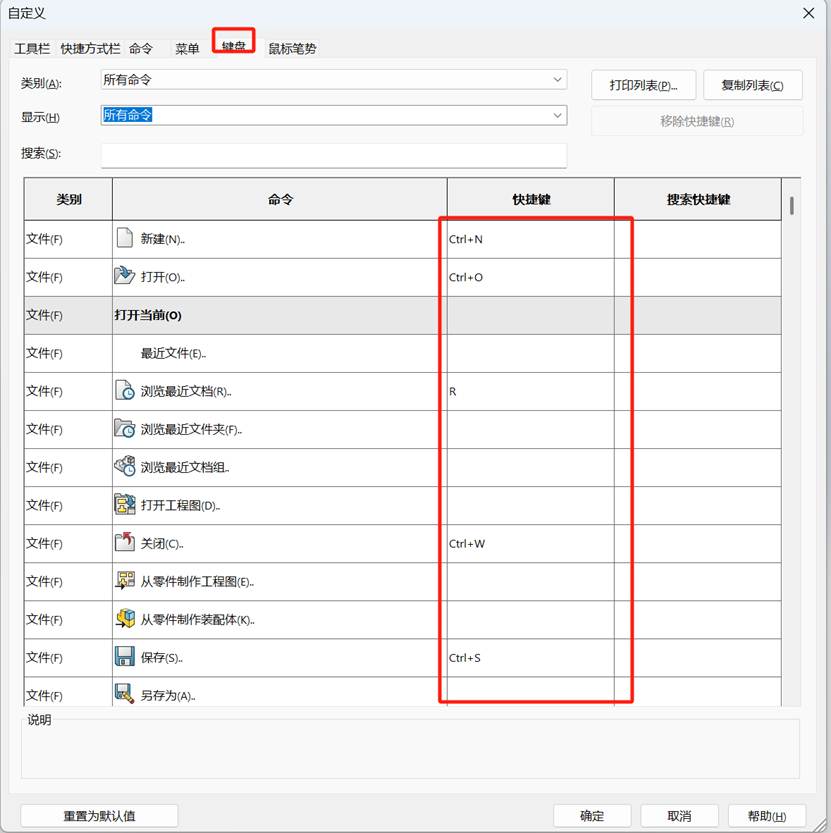Viewport: 831px width, 833px height.
Task: Switch to the 菜单 tab
Action: (x=187, y=49)
